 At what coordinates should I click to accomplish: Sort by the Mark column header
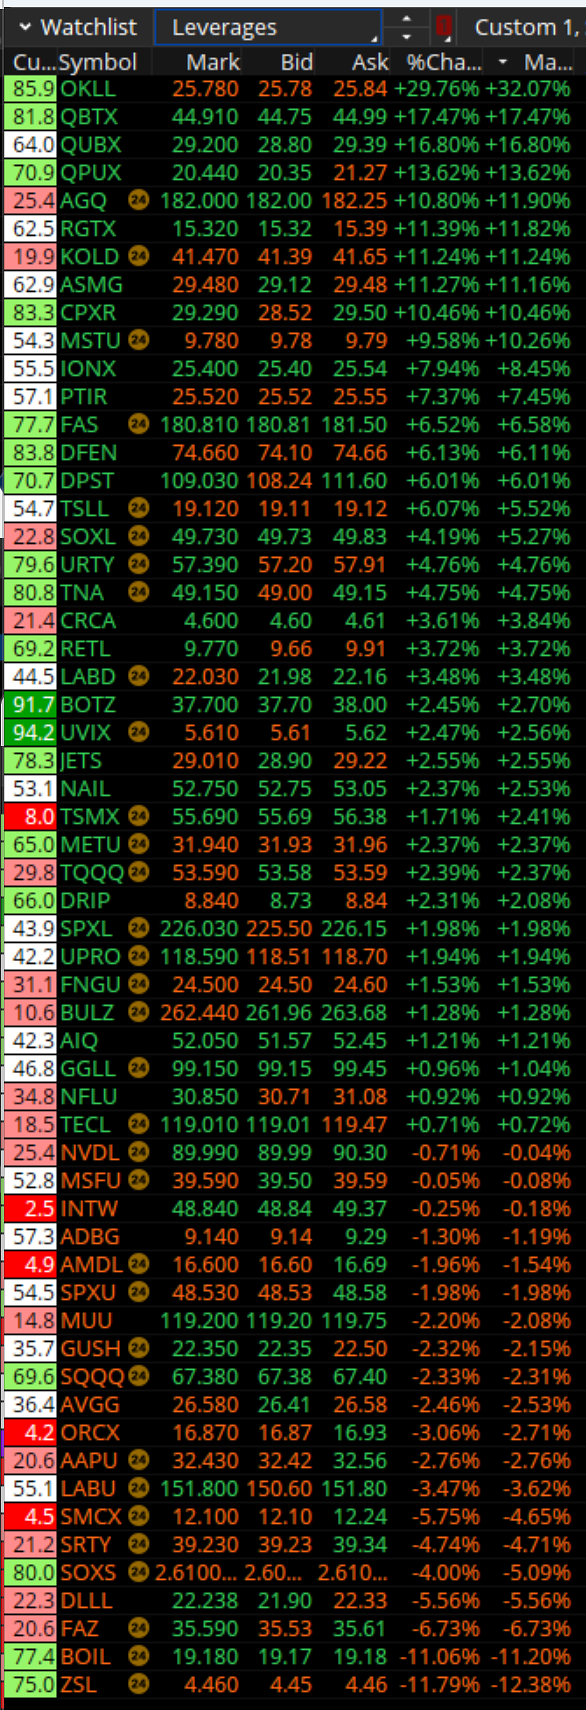click(213, 62)
